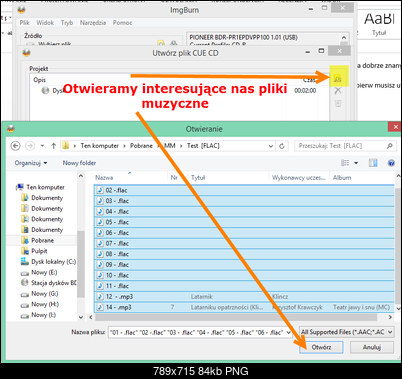Click the folder tree scroll up arrow
The height and width of the screenshot is (379, 402).
[x=81, y=176]
